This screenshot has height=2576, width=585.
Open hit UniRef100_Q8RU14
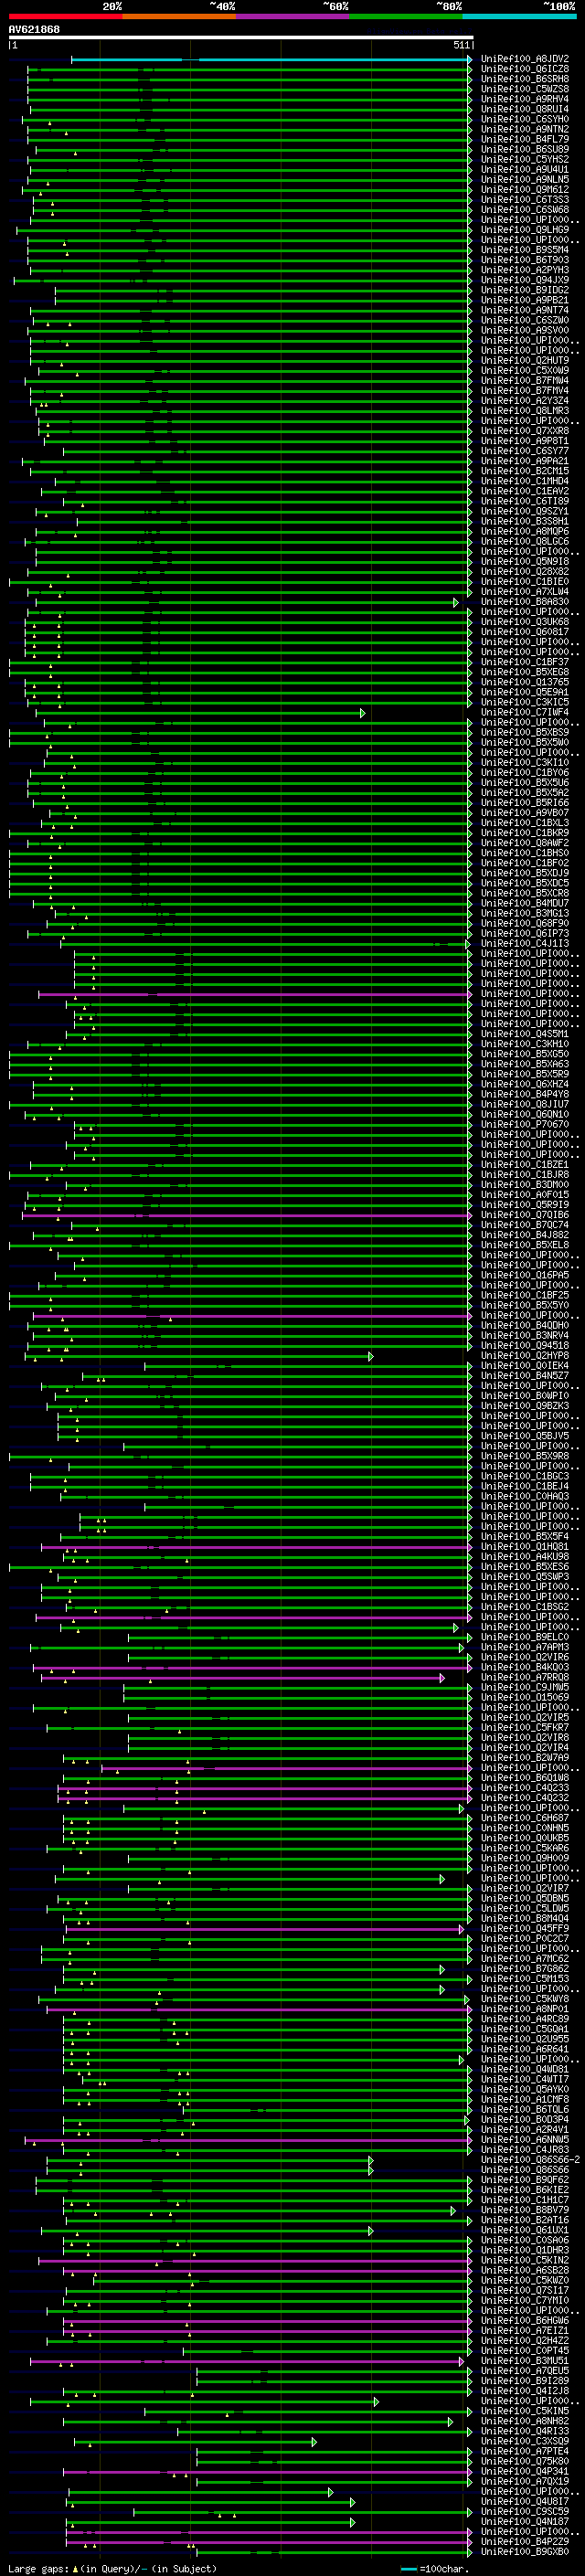click(524, 109)
